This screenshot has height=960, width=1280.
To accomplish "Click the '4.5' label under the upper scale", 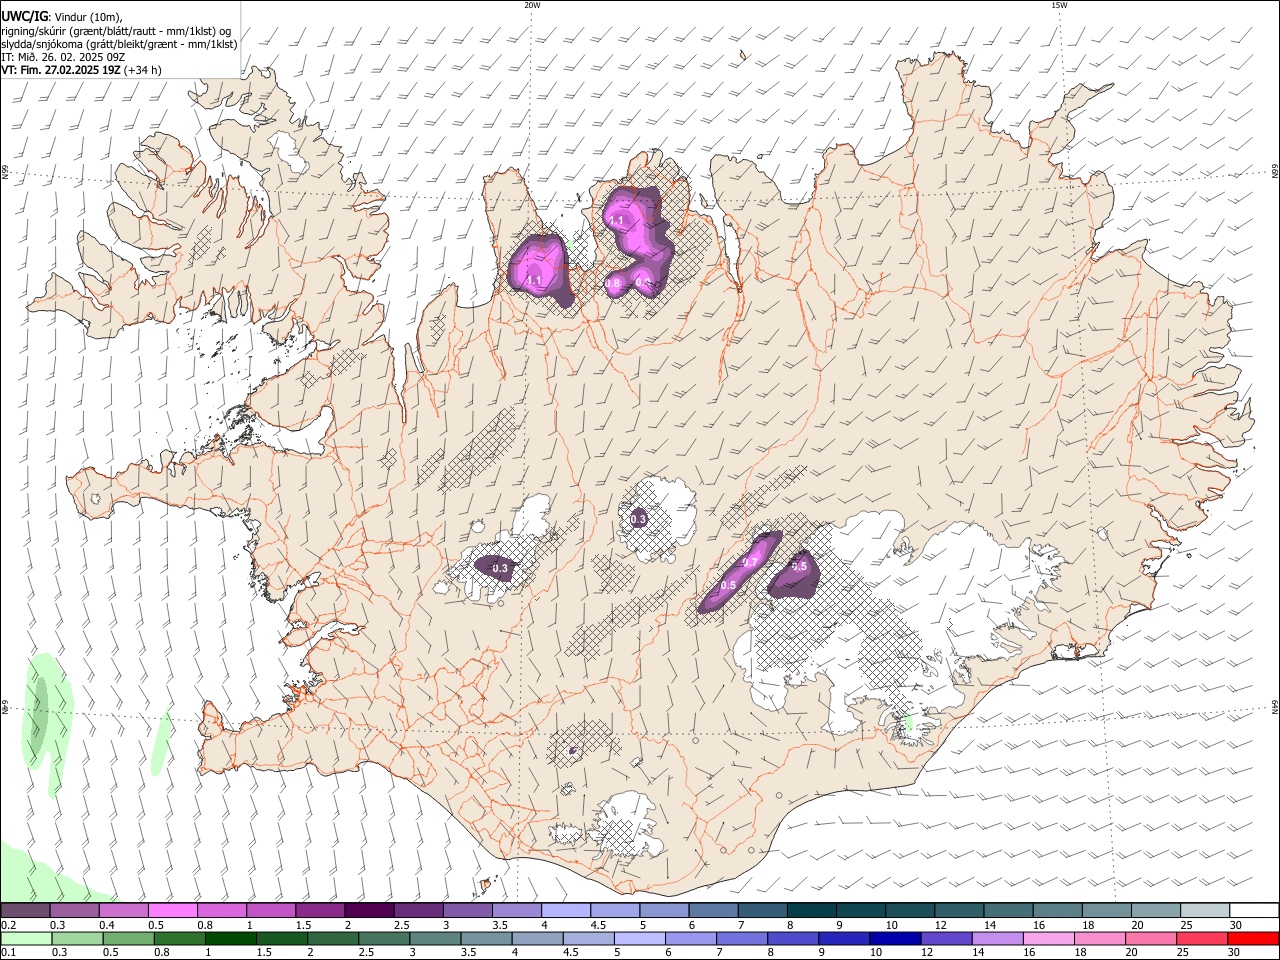I will [597, 925].
